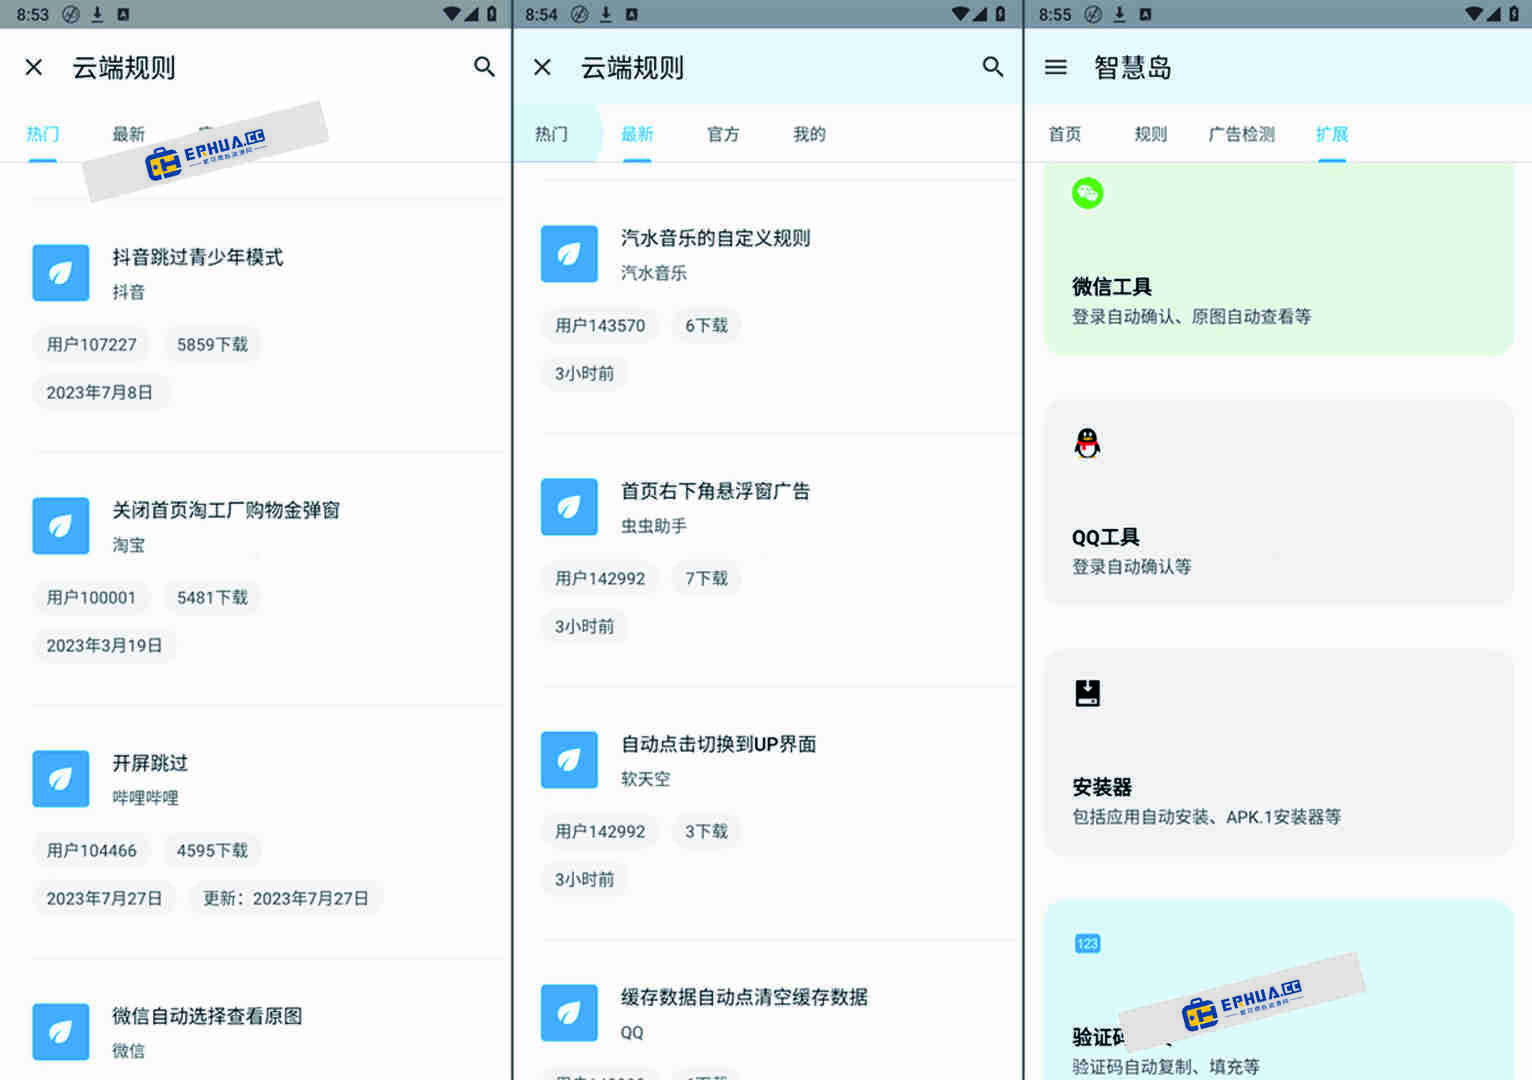Open the 关闭首页淘工厂购物金弹窗 rule

226,511
